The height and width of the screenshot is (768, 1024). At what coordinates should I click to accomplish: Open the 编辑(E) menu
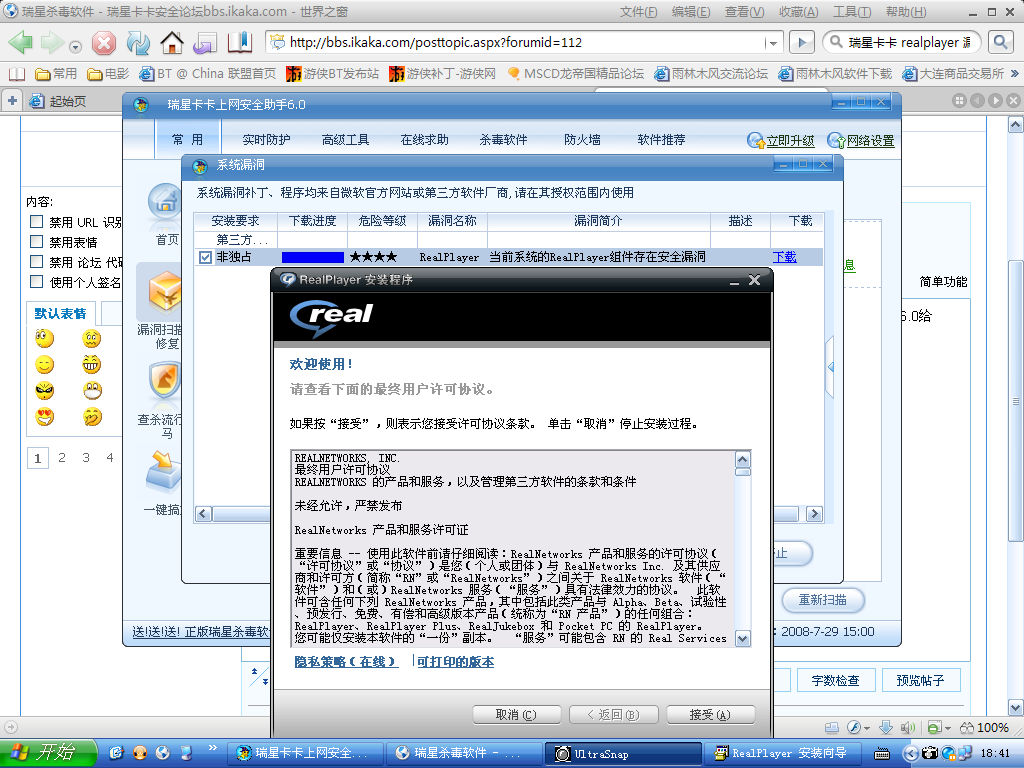(x=691, y=12)
